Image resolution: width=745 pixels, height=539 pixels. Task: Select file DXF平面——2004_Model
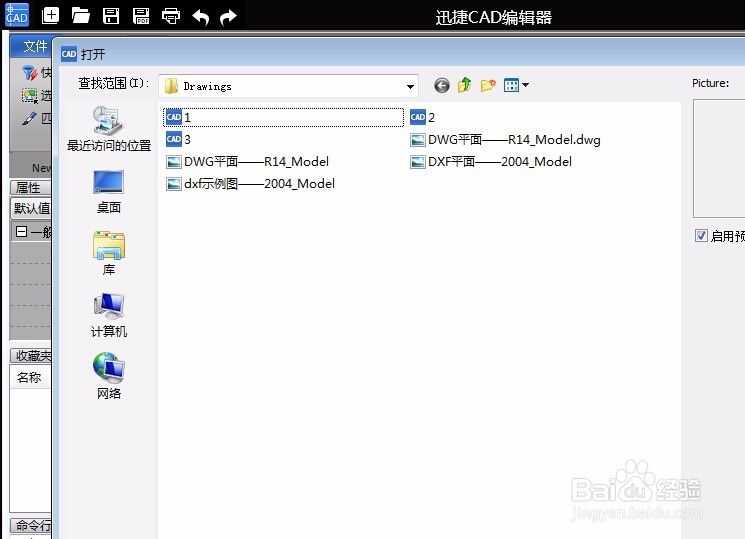[x=491, y=162]
